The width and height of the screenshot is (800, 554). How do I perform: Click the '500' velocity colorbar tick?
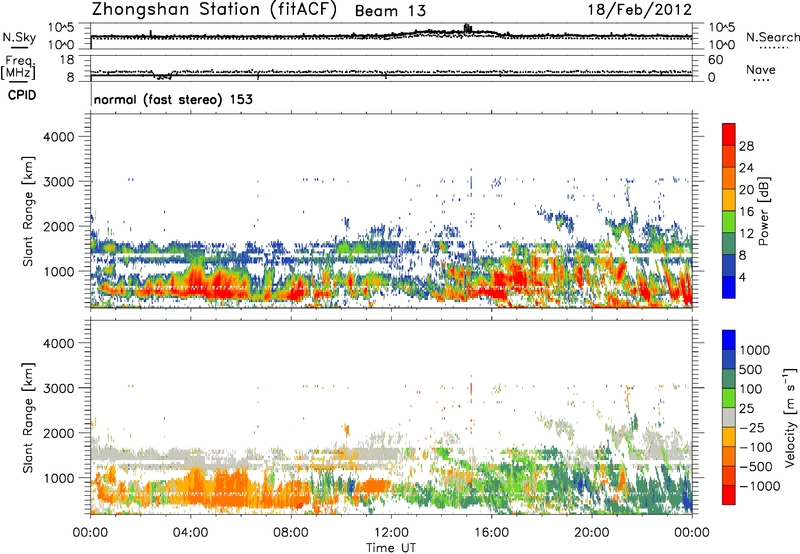pyautogui.click(x=752, y=370)
